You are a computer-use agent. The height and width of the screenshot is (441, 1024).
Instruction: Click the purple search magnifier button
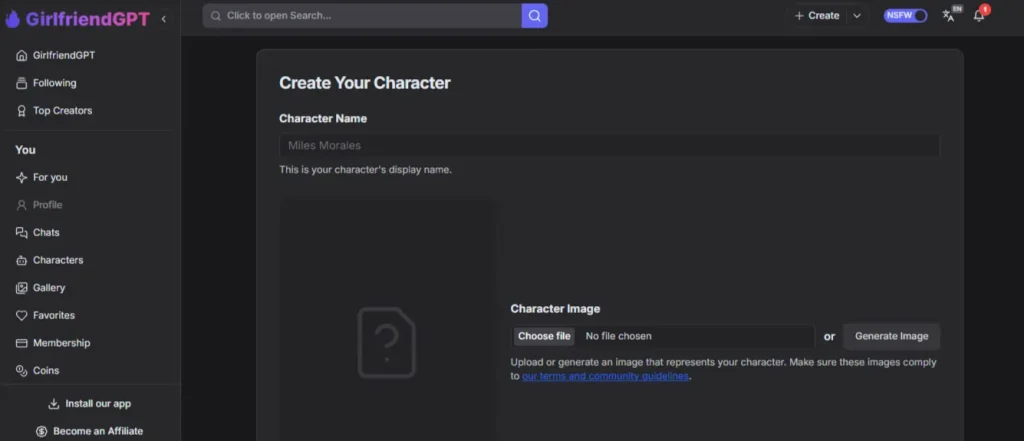pos(534,16)
